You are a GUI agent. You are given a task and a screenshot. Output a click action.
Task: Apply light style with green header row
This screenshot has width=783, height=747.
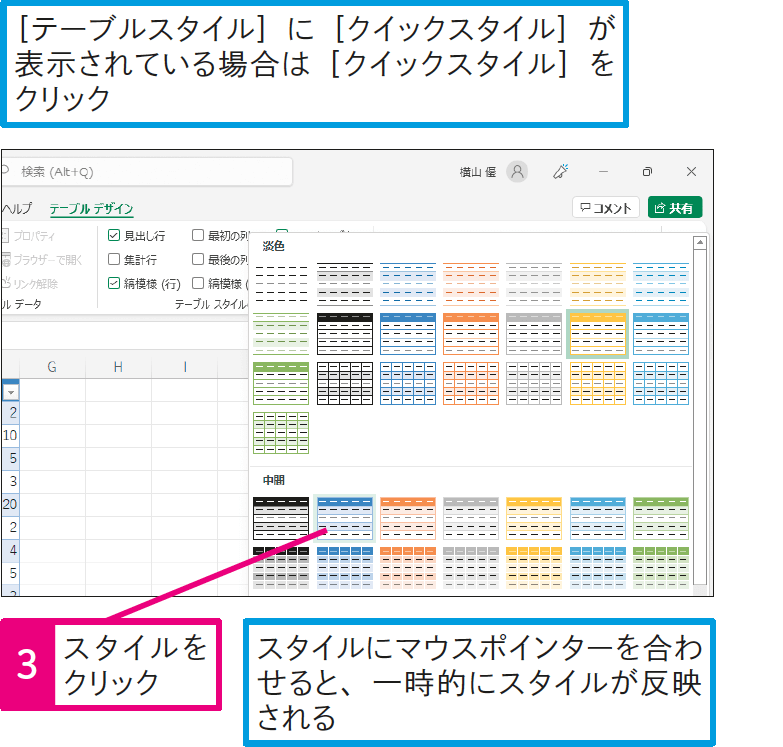[x=281, y=383]
